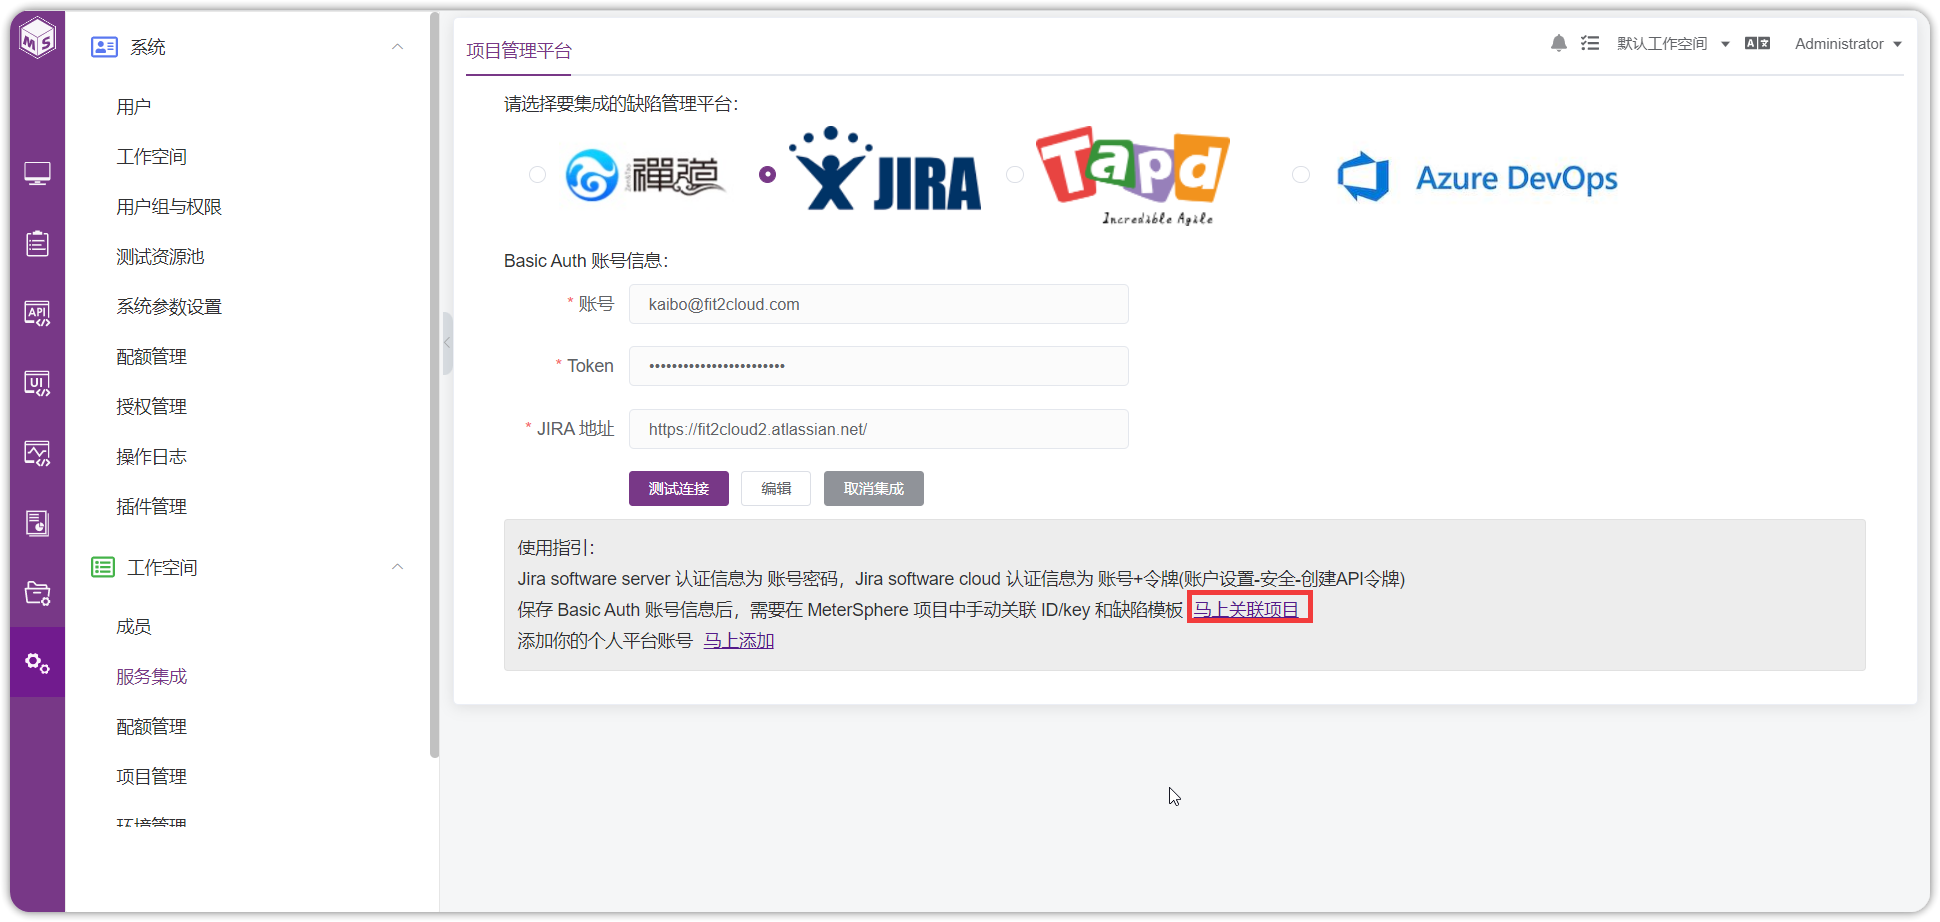Collapse the 系统 menu section
Viewport: 1940px width, 922px height.
coord(397,47)
